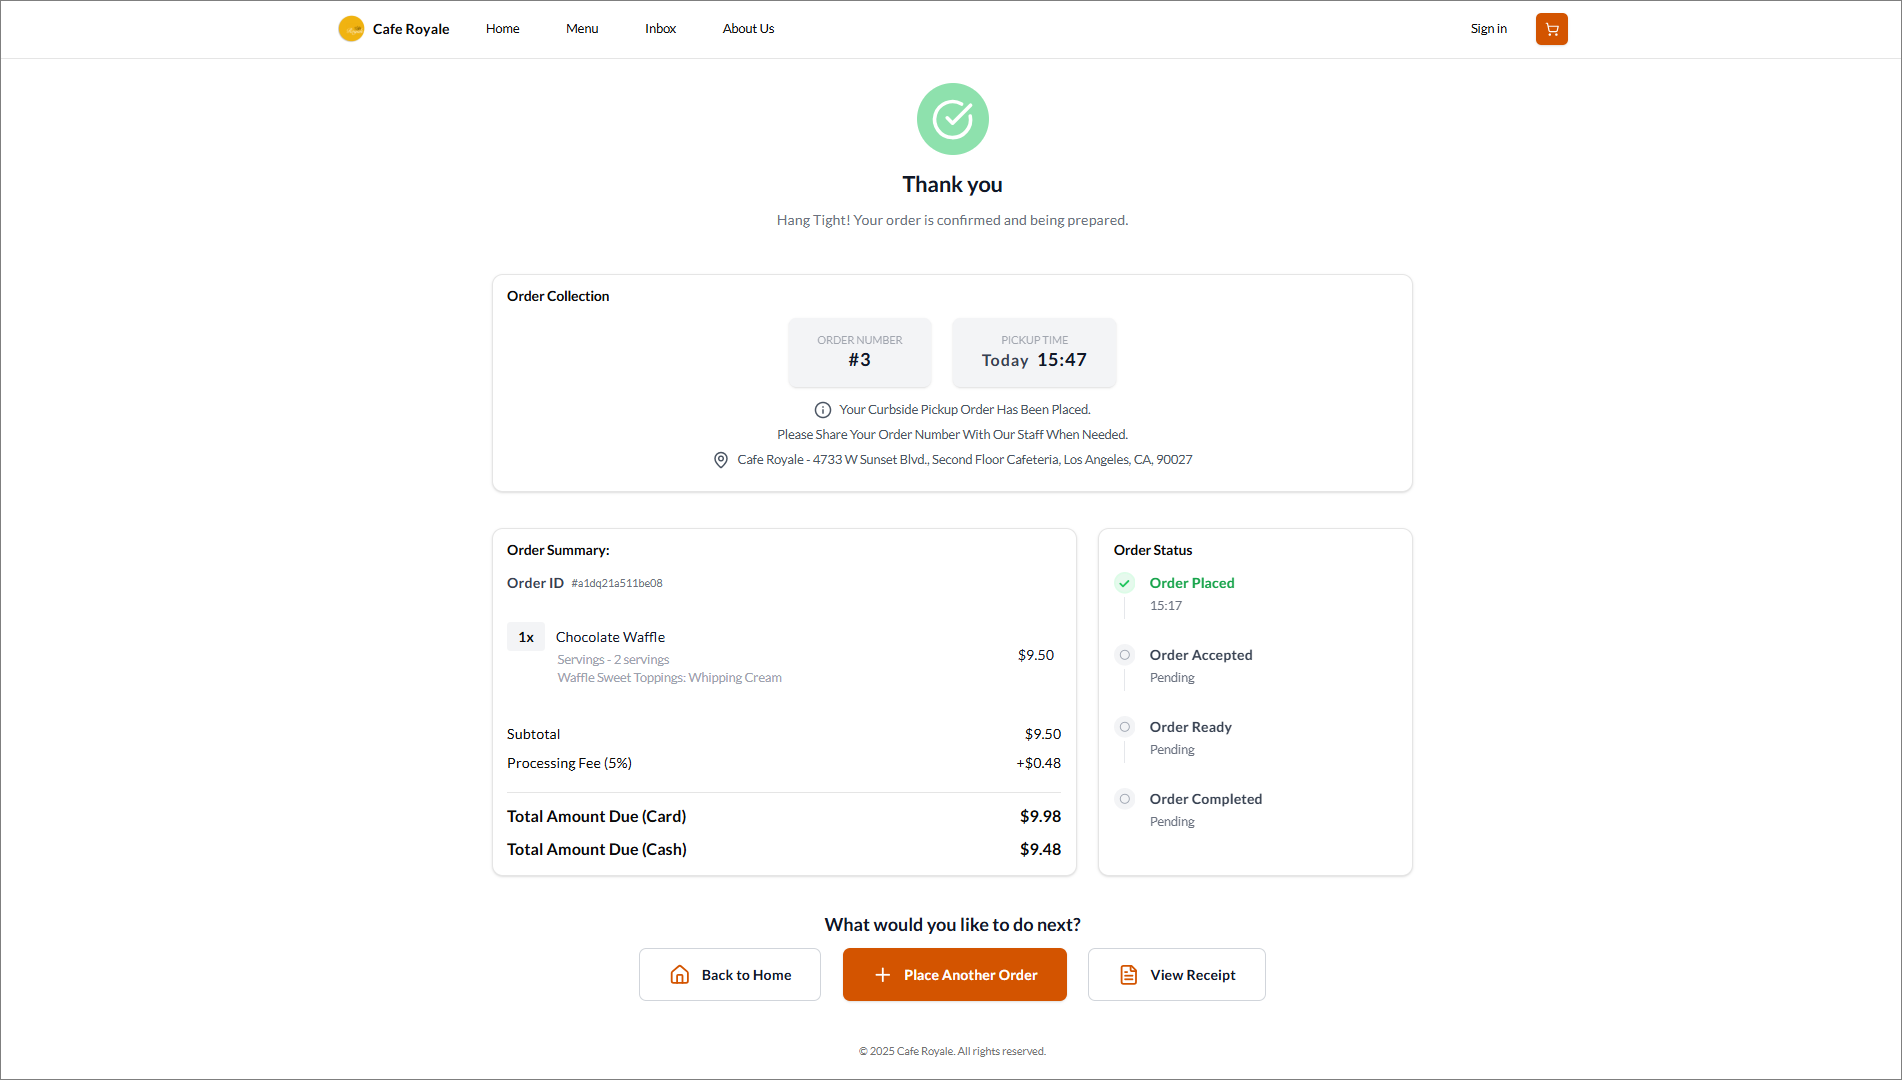Click the Cafe Royale logo icon
The image size is (1902, 1080).
click(351, 29)
